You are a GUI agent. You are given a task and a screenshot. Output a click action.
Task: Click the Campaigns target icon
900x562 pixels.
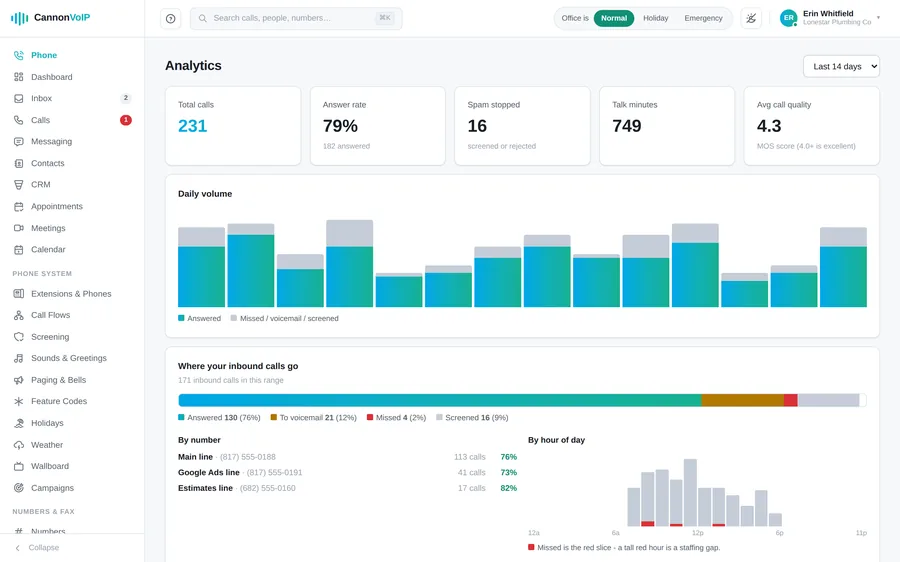click(x=19, y=488)
